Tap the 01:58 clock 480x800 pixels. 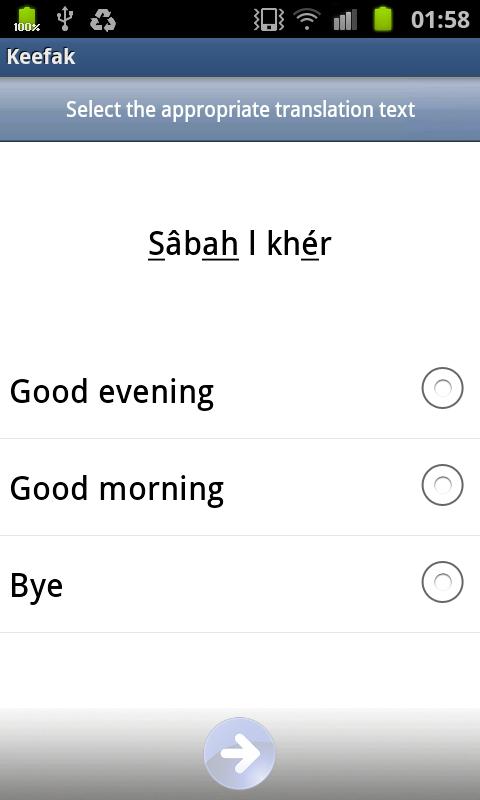(440, 19)
